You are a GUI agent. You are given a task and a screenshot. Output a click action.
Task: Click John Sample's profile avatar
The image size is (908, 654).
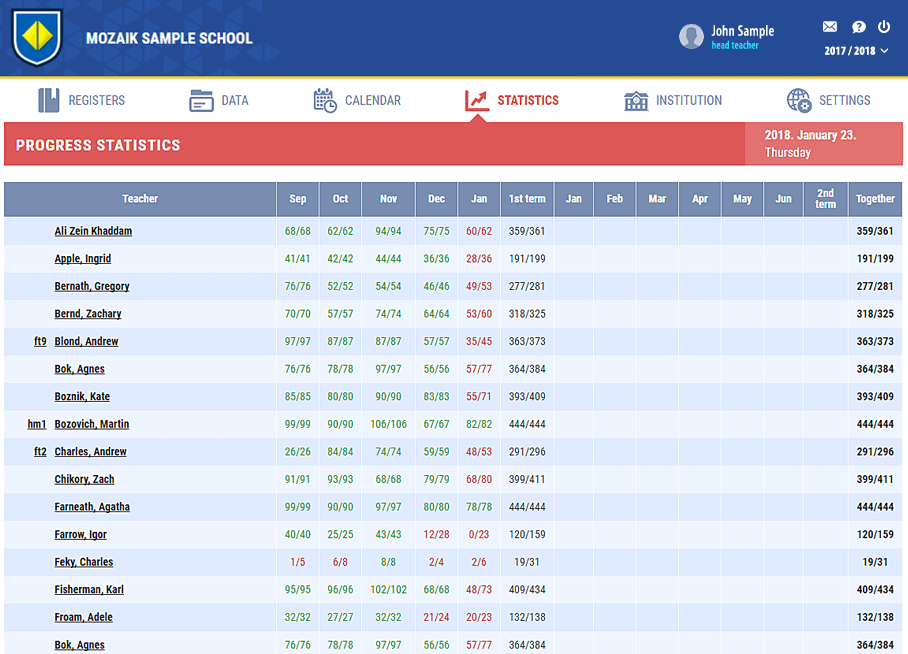click(691, 37)
